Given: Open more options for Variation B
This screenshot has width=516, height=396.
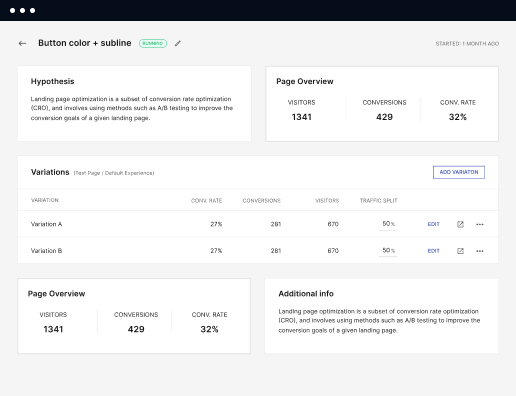Looking at the screenshot, I should (480, 251).
